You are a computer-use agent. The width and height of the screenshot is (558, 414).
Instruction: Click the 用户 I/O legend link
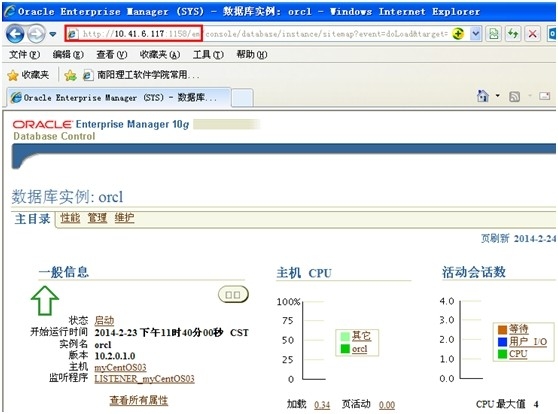pyautogui.click(x=528, y=342)
